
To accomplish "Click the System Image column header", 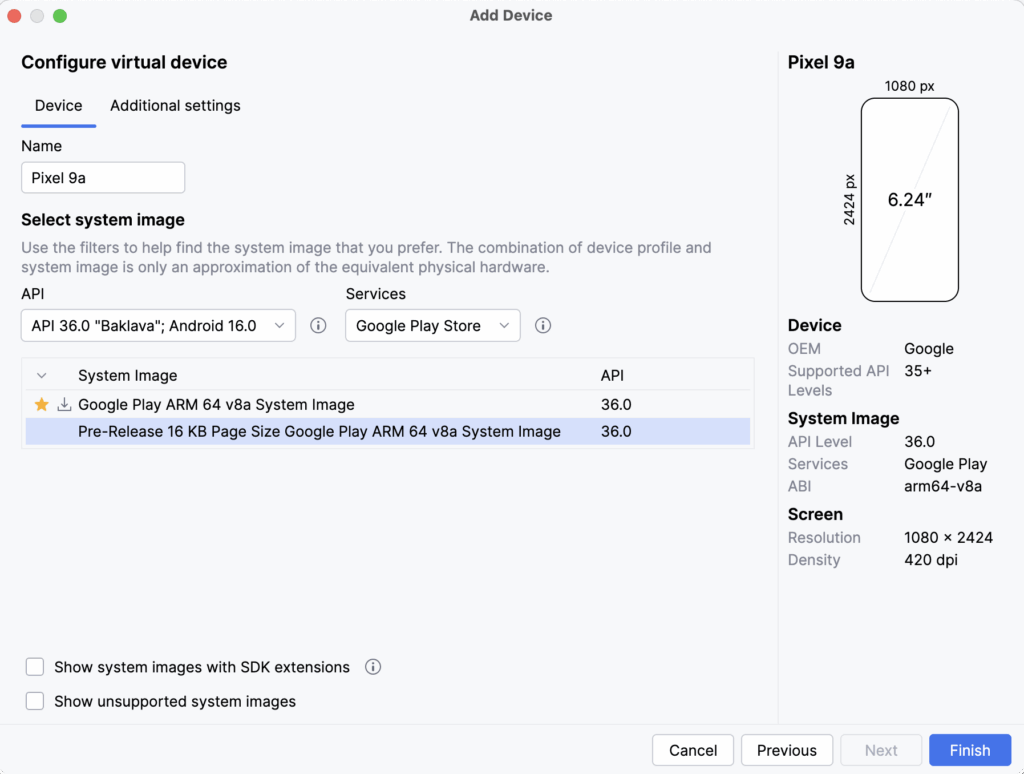I will tap(127, 376).
